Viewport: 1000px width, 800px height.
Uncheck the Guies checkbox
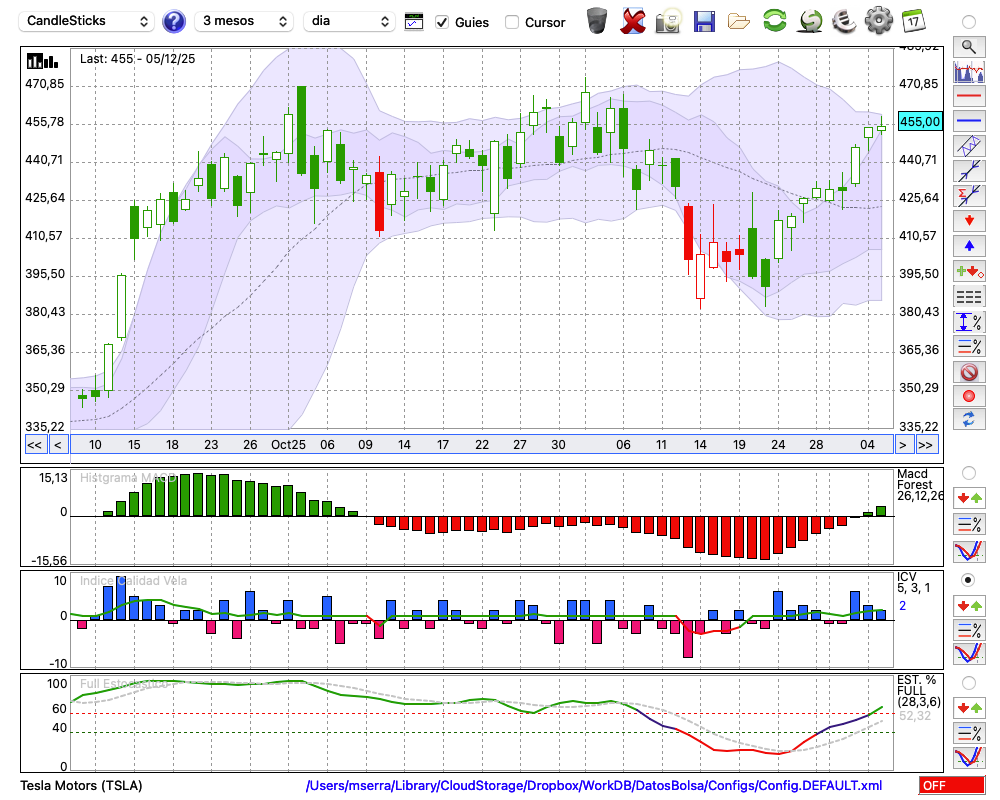pyautogui.click(x=442, y=22)
